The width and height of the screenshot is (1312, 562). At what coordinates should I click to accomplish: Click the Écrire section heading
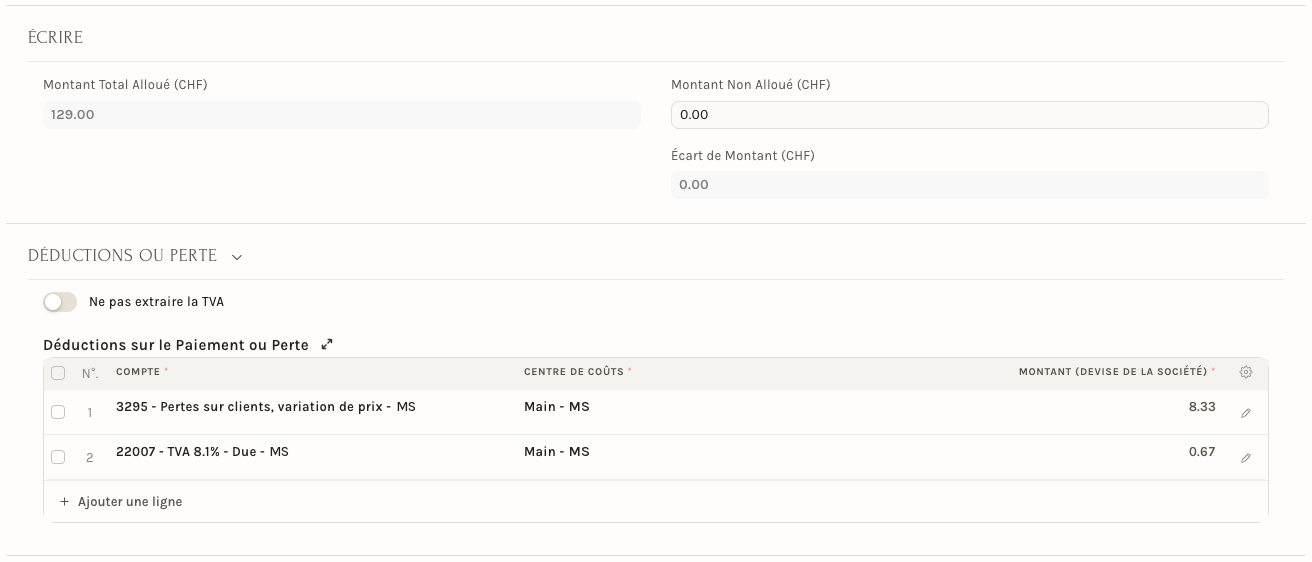(x=55, y=38)
